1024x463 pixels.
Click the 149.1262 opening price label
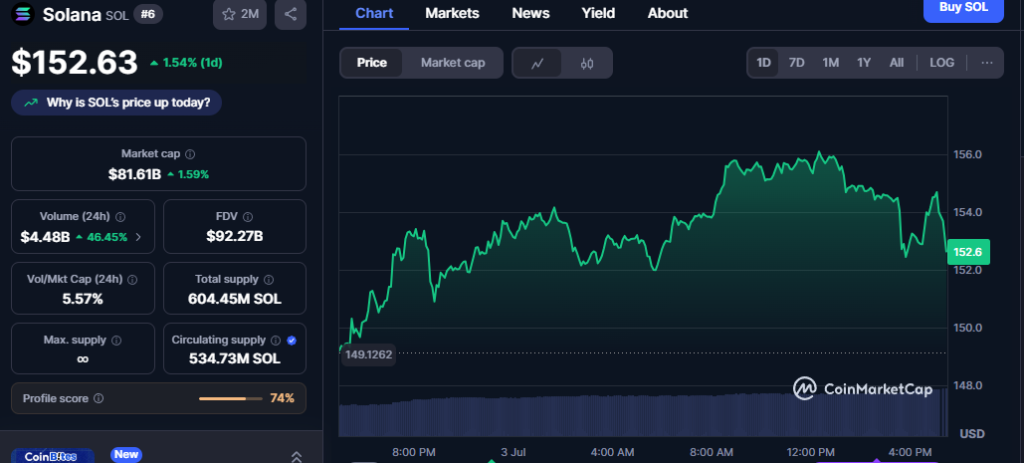point(368,354)
